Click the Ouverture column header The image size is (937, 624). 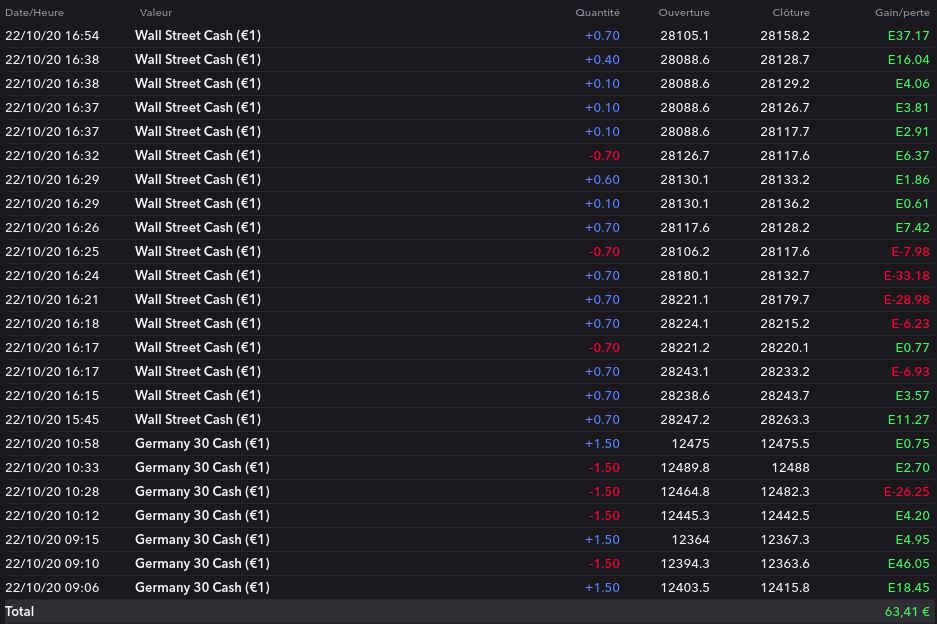coord(684,12)
